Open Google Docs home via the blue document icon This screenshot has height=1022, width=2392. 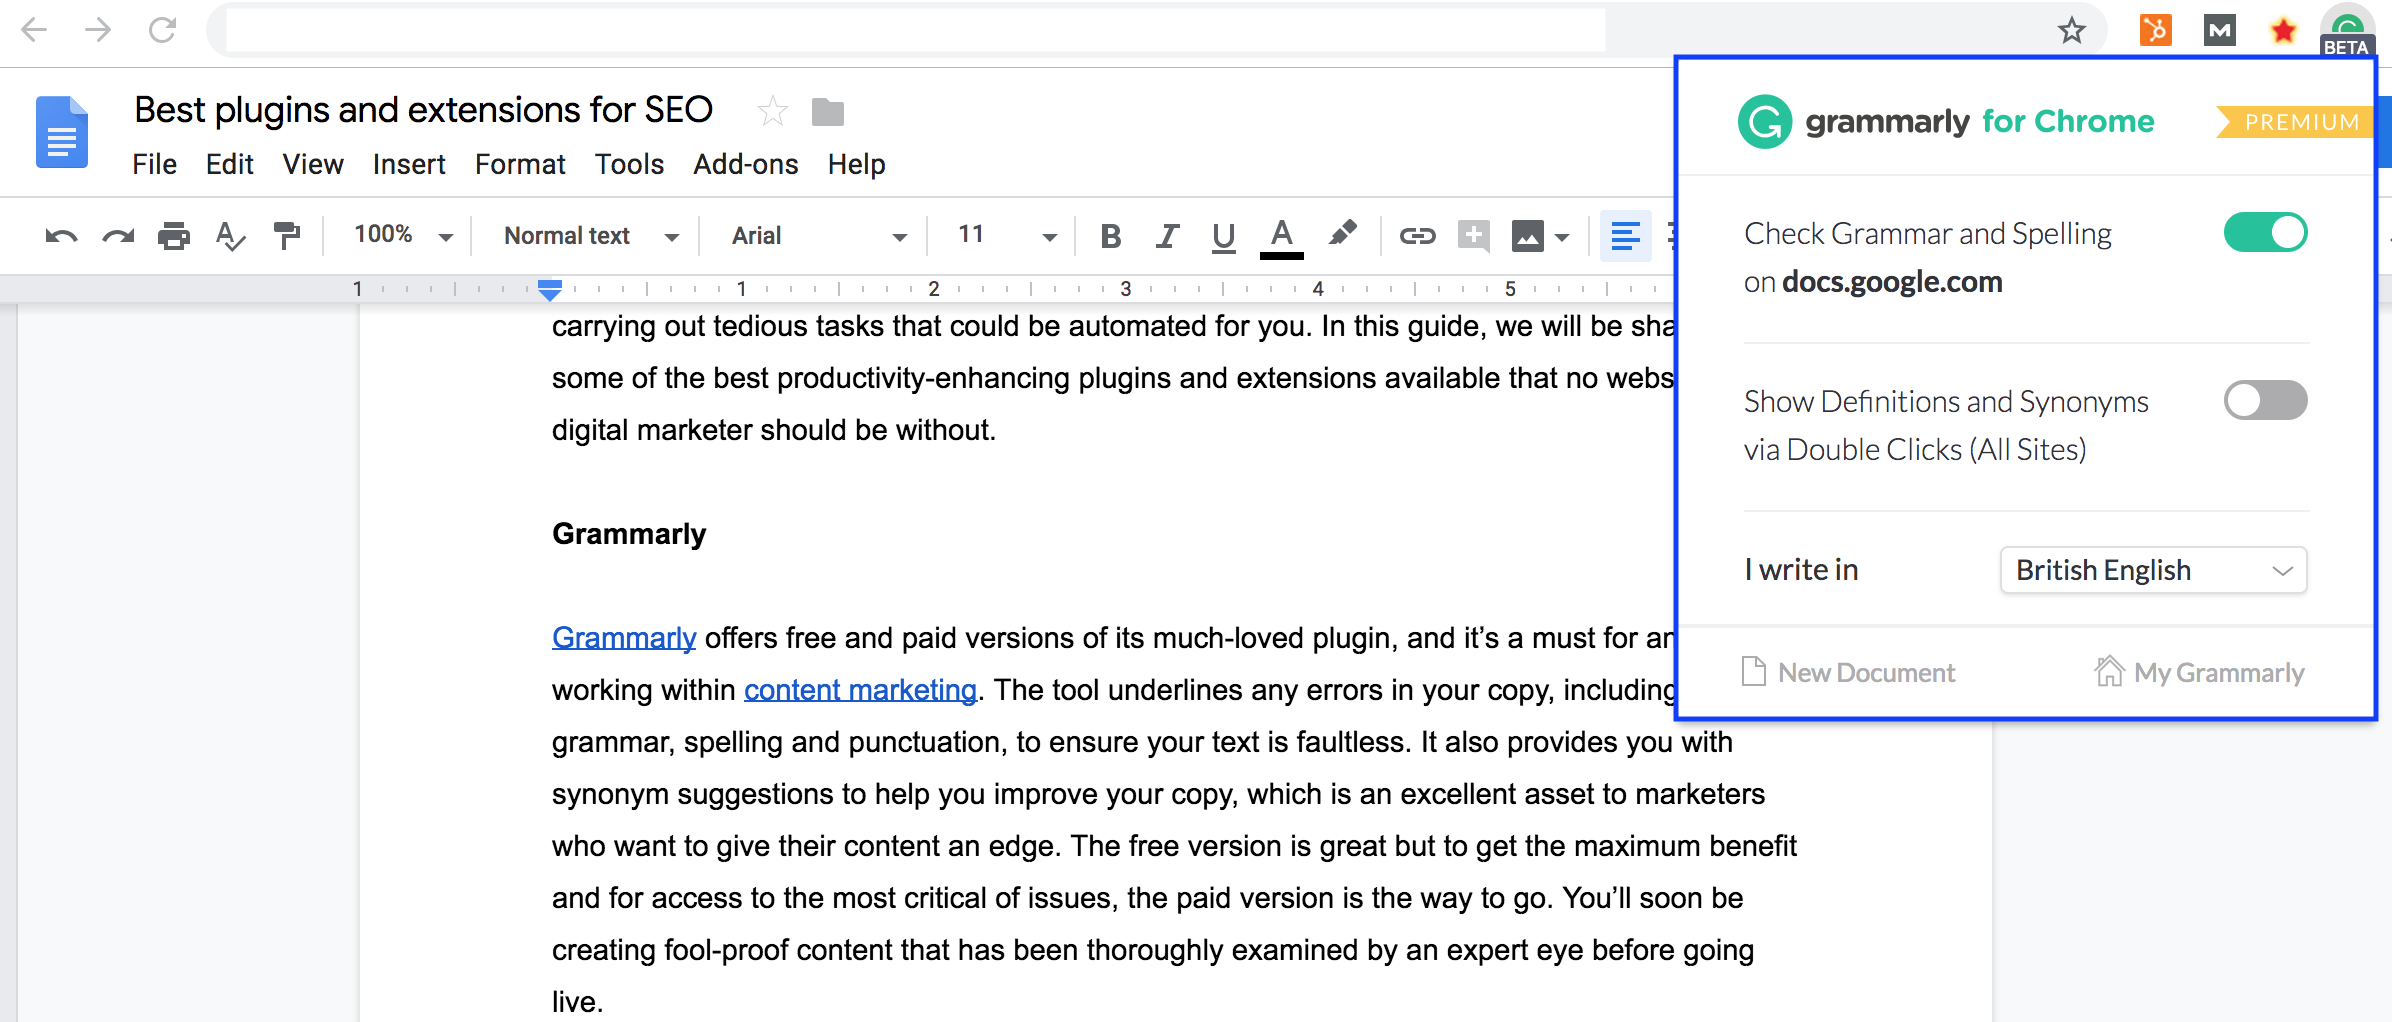[x=62, y=132]
